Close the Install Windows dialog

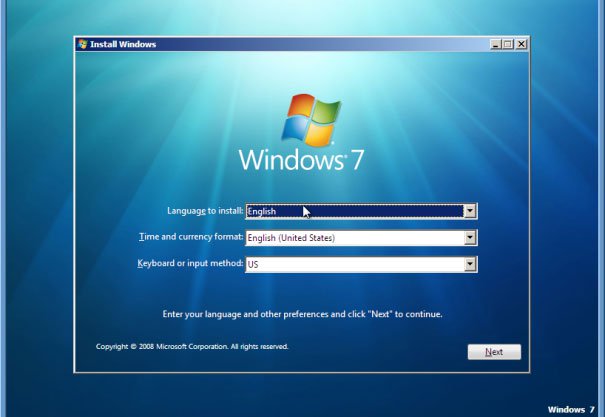[521, 44]
